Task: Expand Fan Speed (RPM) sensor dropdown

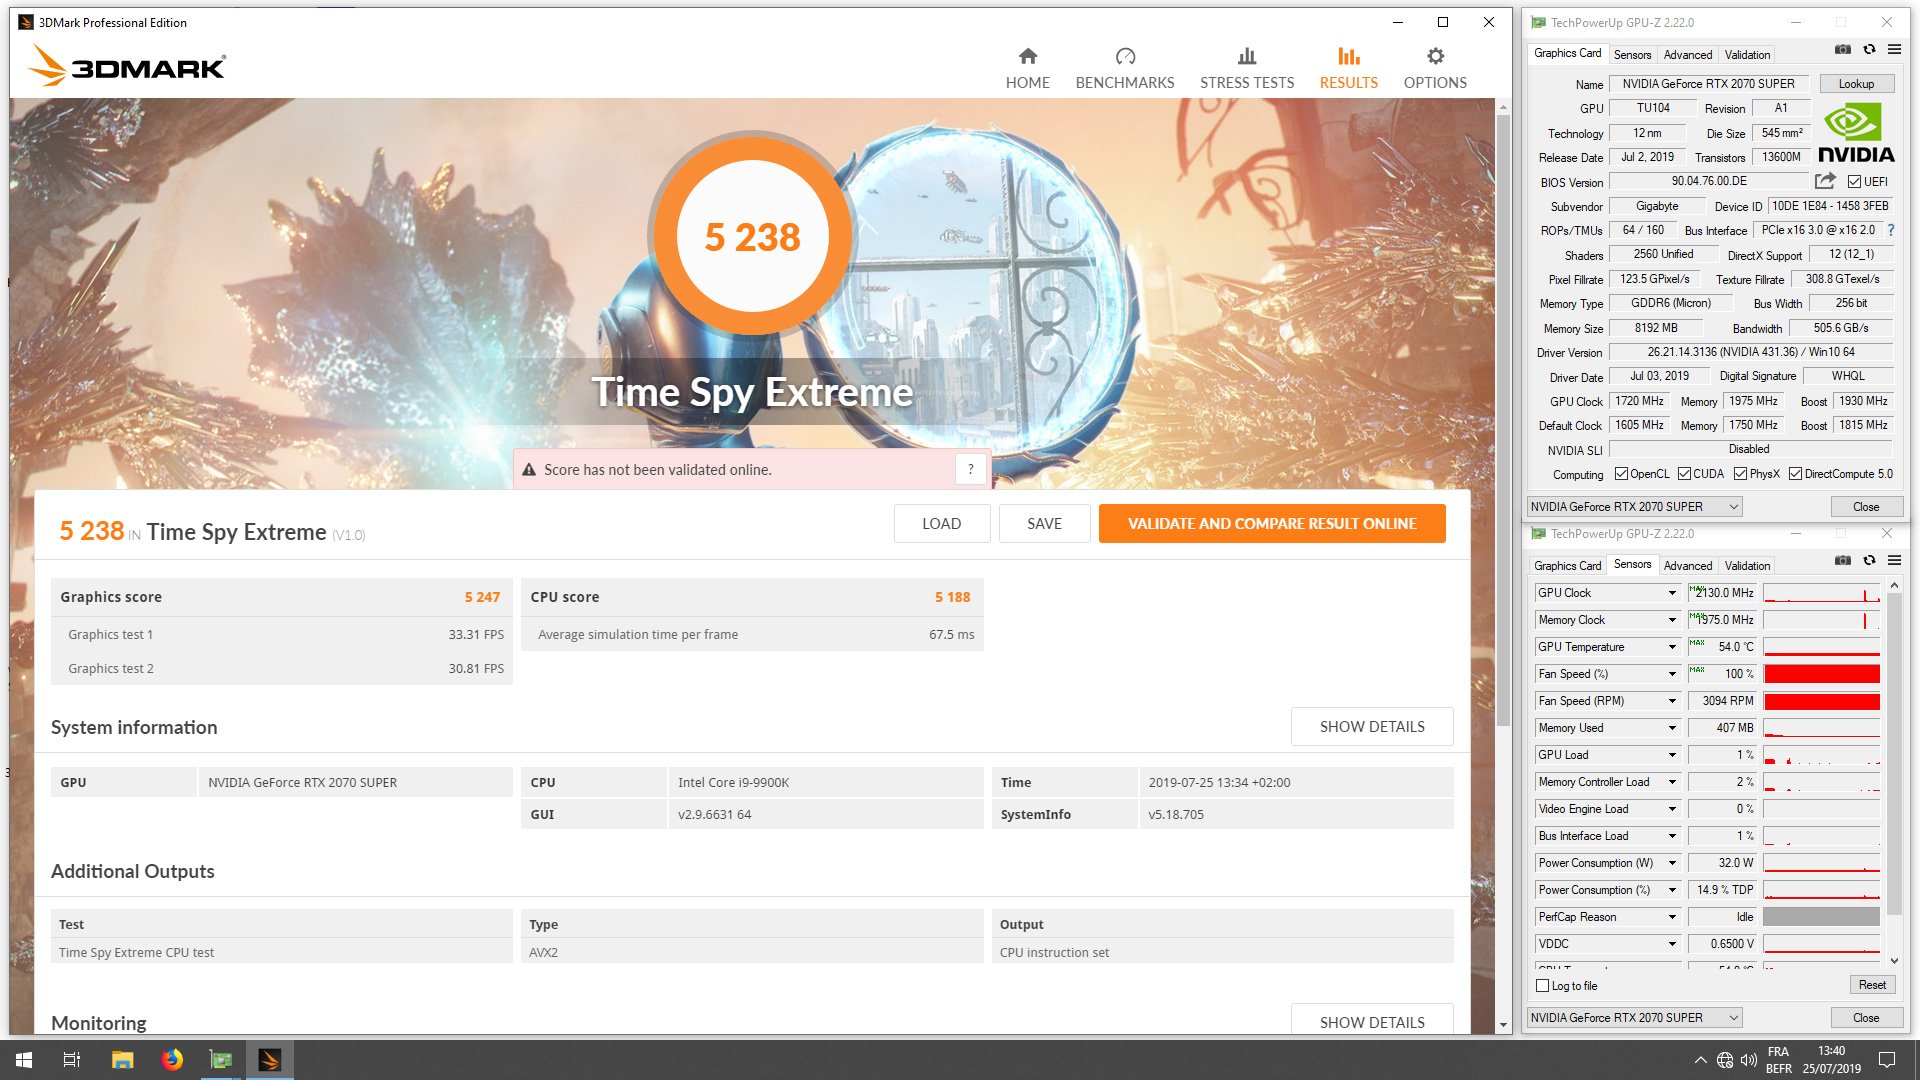Action: [1671, 701]
